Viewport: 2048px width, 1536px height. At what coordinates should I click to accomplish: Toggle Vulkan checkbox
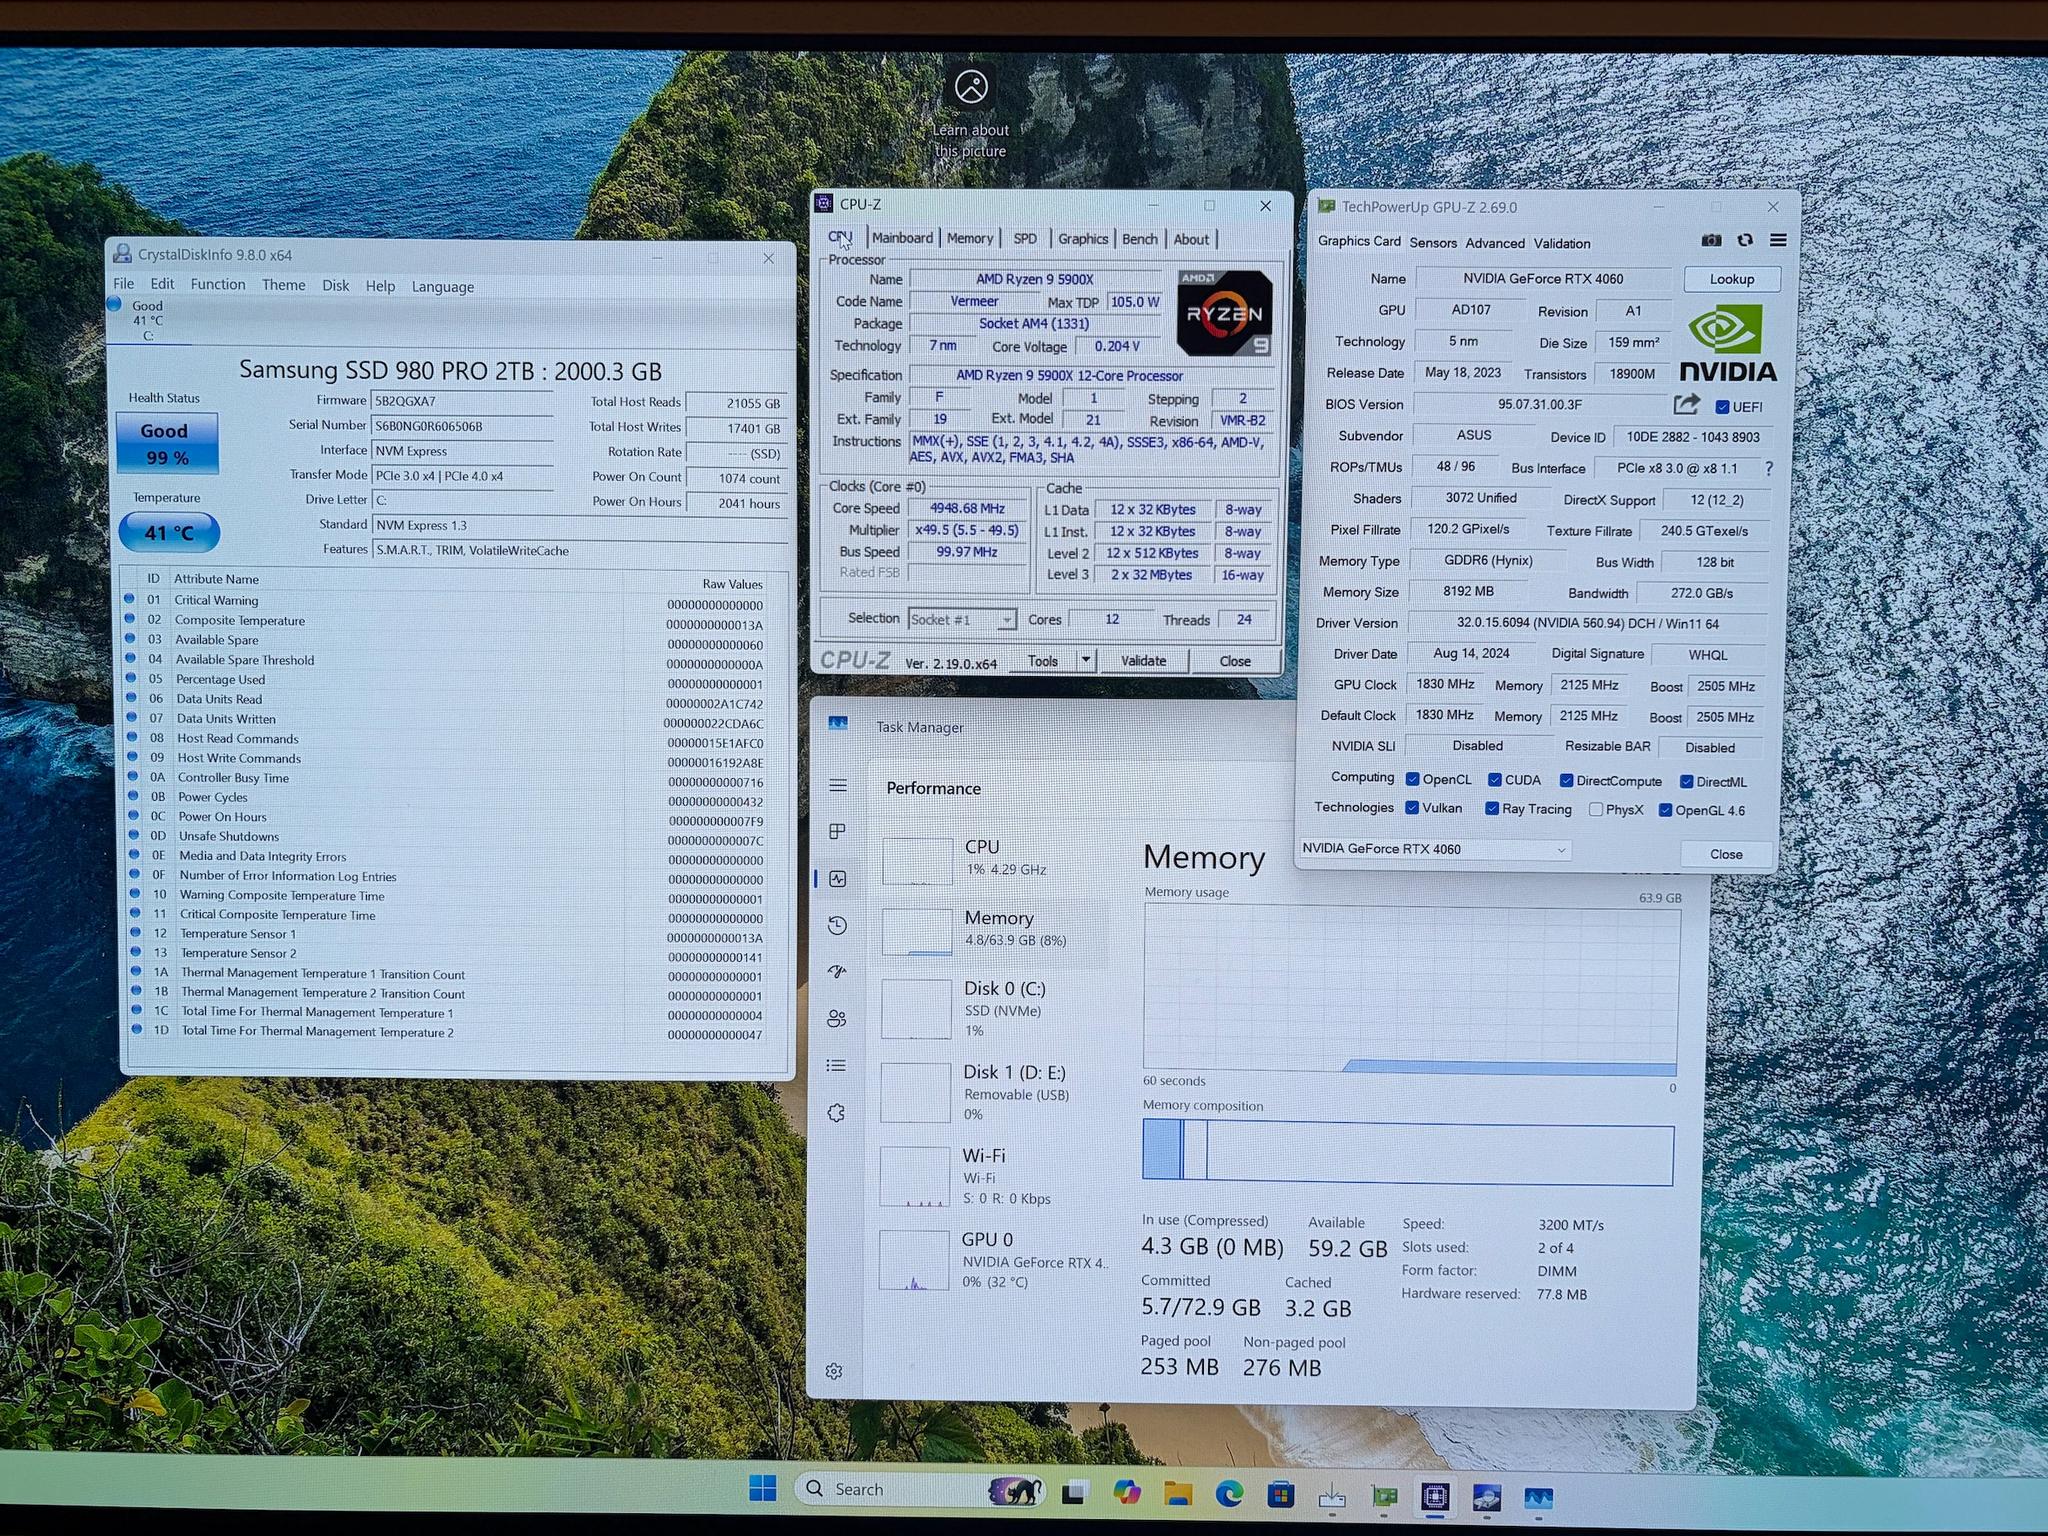[x=1412, y=807]
